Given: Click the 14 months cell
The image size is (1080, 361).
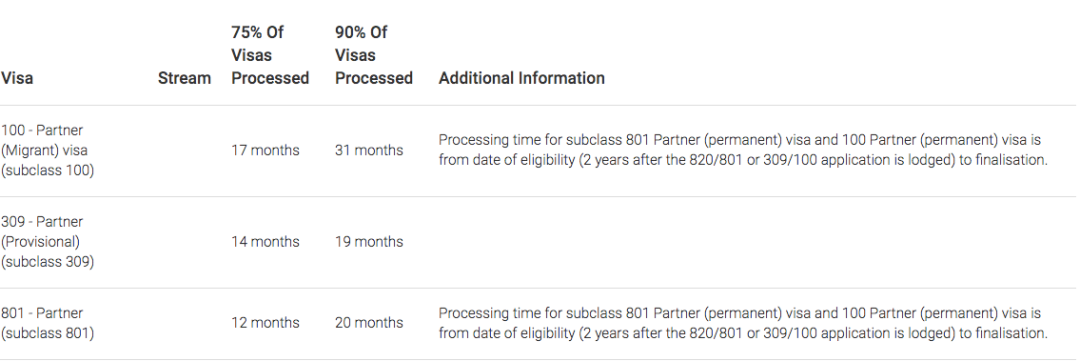Looking at the screenshot, I should 265,242.
